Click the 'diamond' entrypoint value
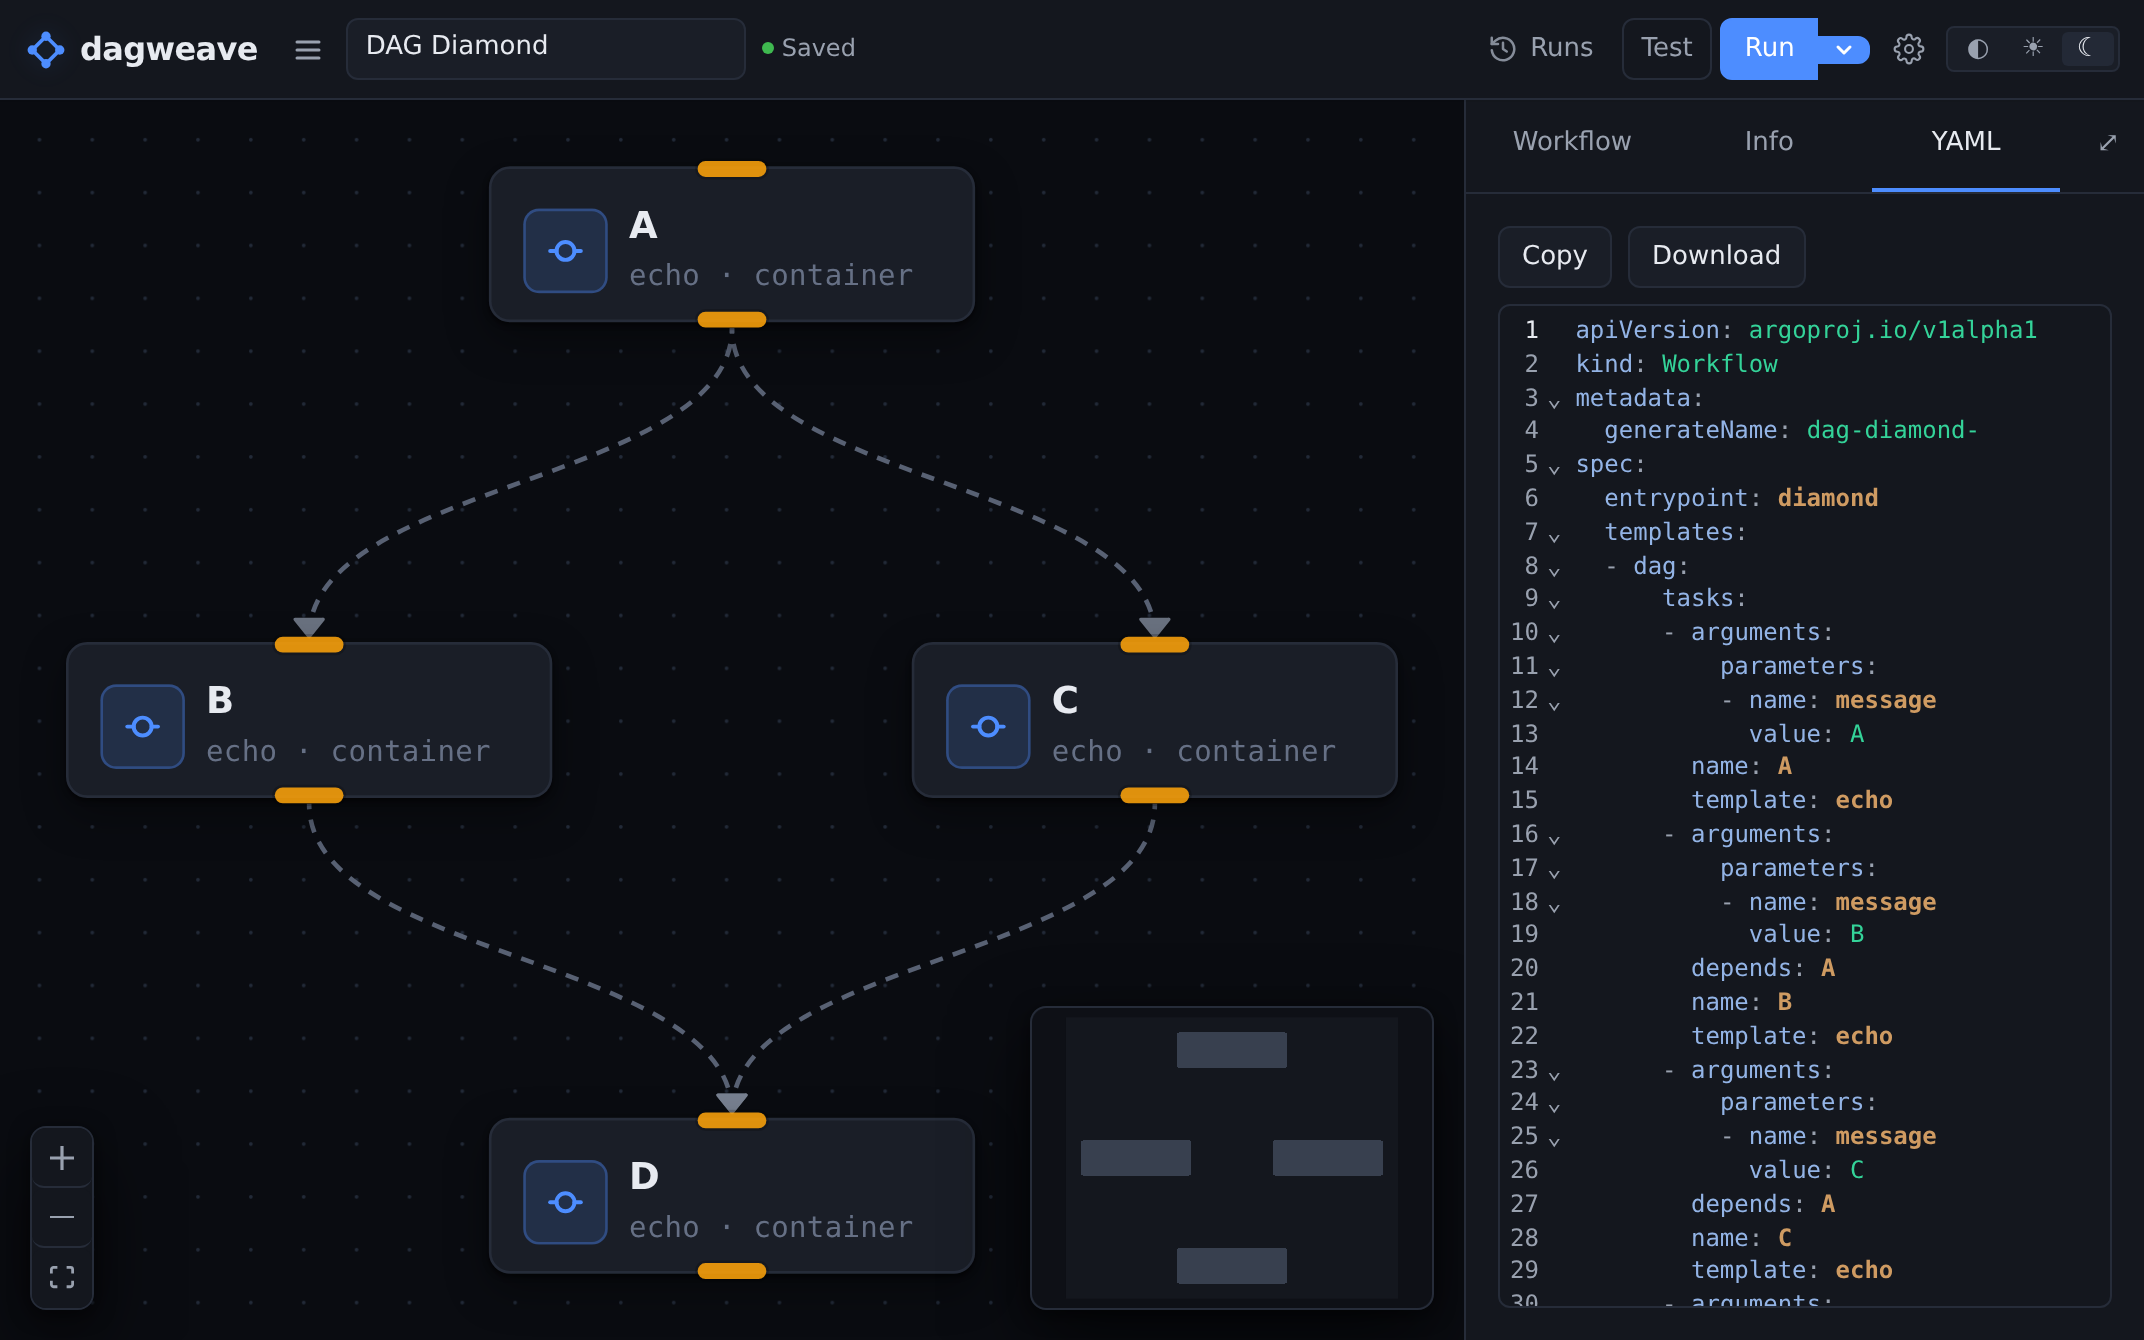 pyautogui.click(x=1827, y=498)
